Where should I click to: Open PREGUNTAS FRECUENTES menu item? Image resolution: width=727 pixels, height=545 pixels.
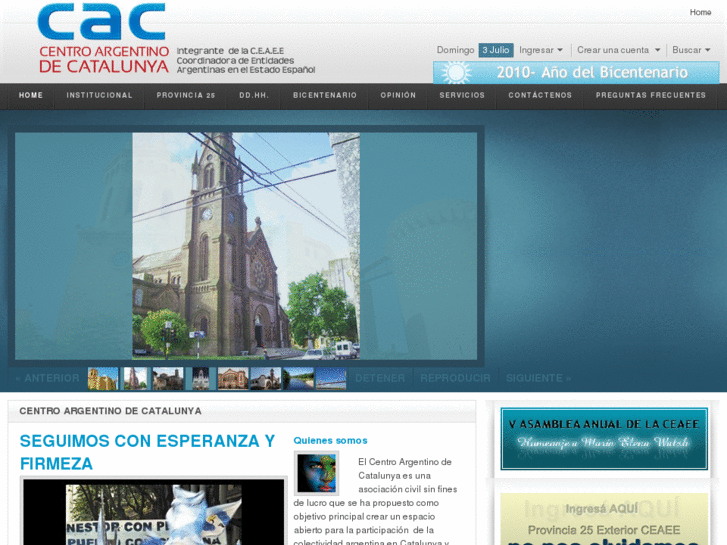[x=650, y=95]
